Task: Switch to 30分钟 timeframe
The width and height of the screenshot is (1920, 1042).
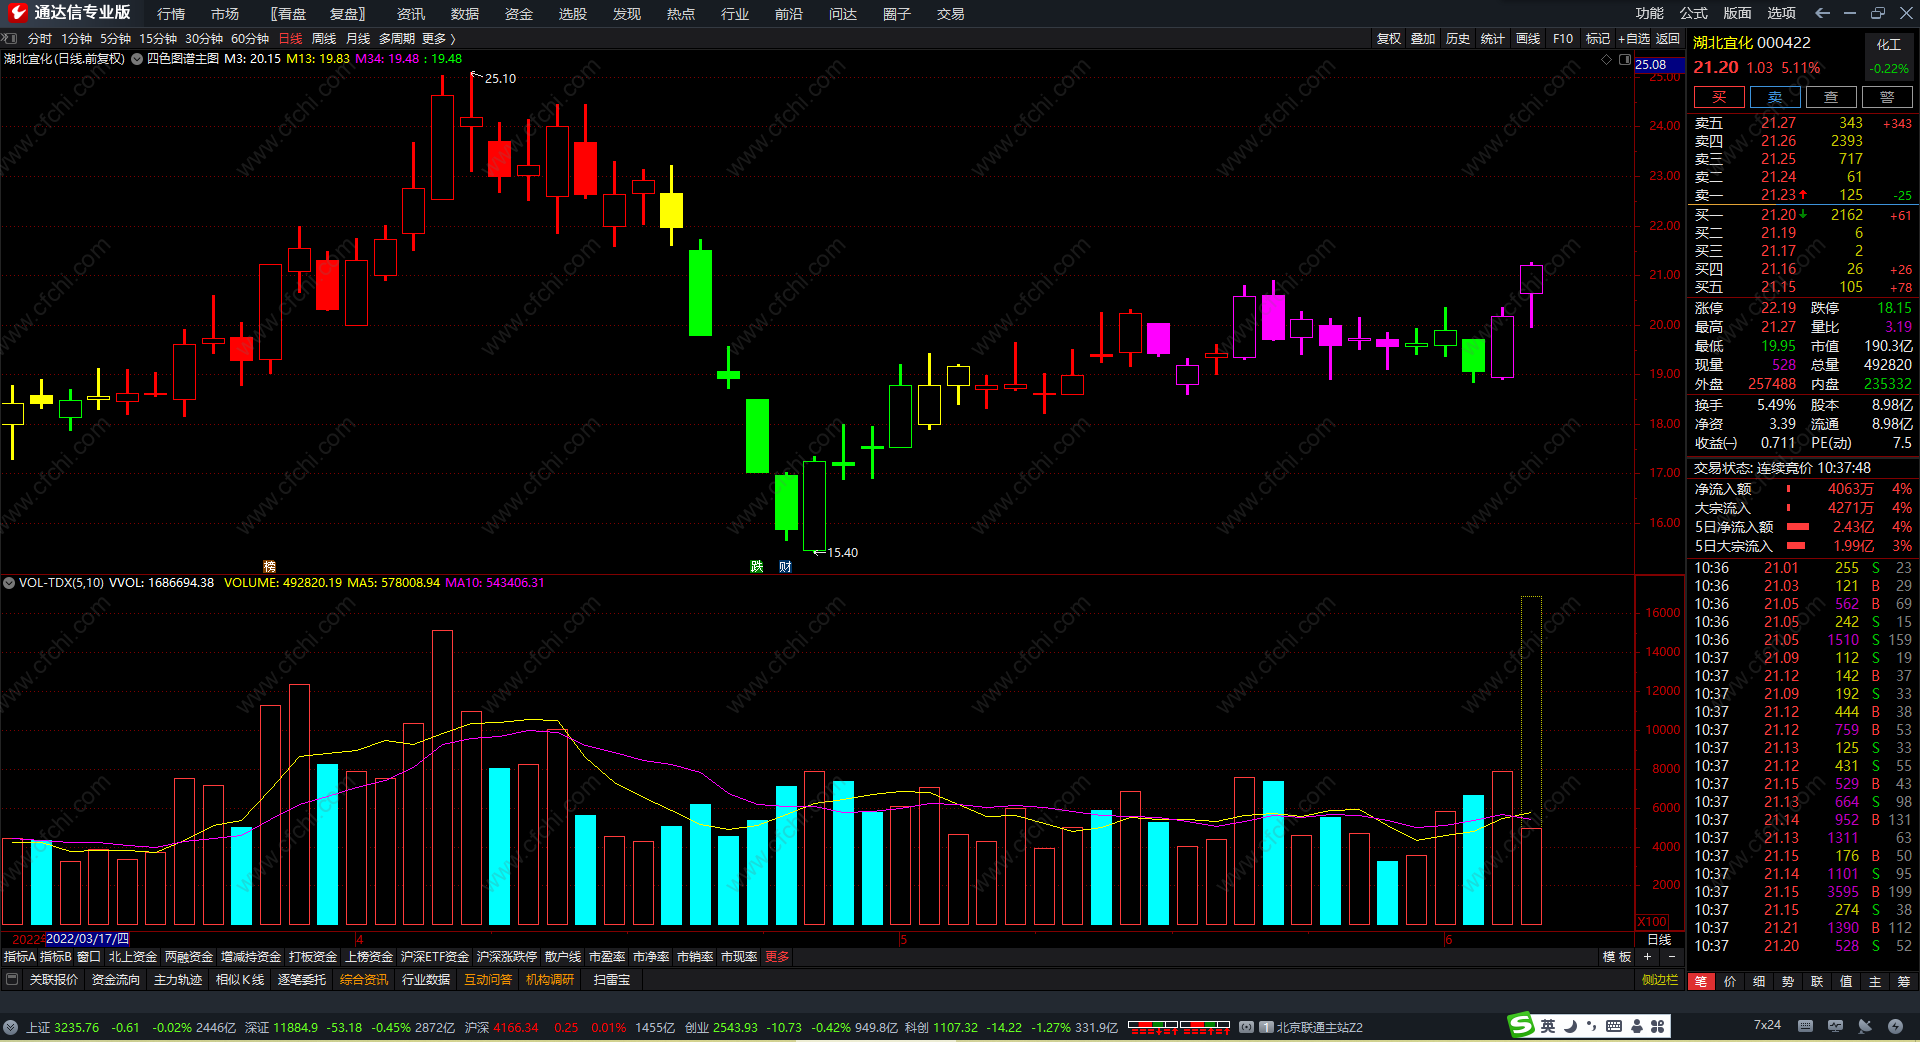Action: point(204,39)
